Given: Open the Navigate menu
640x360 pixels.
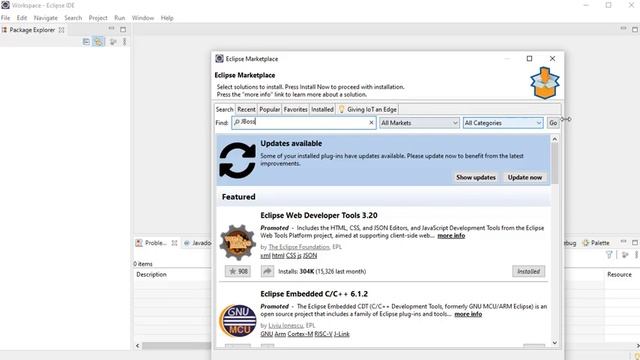Looking at the screenshot, I should click(46, 18).
